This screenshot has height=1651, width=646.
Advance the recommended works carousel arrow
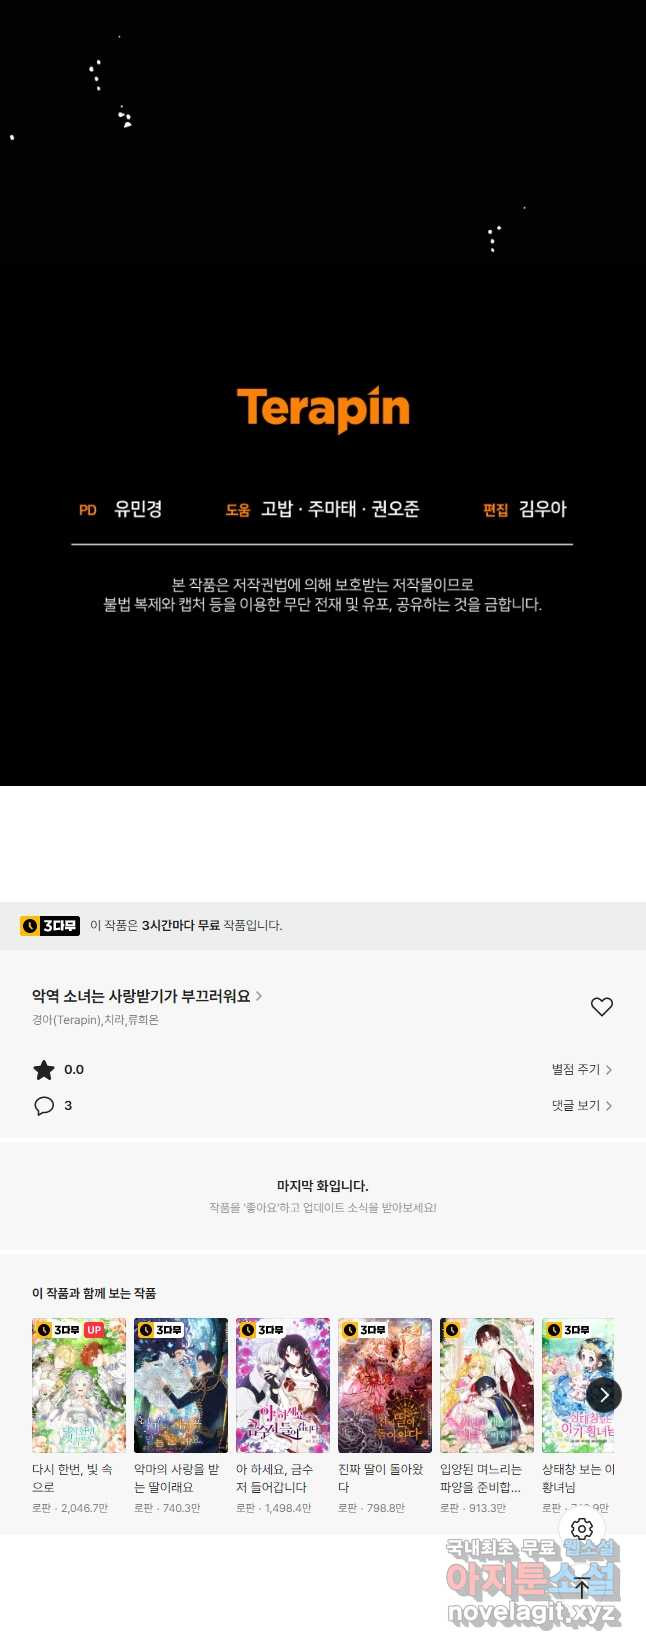click(603, 1395)
